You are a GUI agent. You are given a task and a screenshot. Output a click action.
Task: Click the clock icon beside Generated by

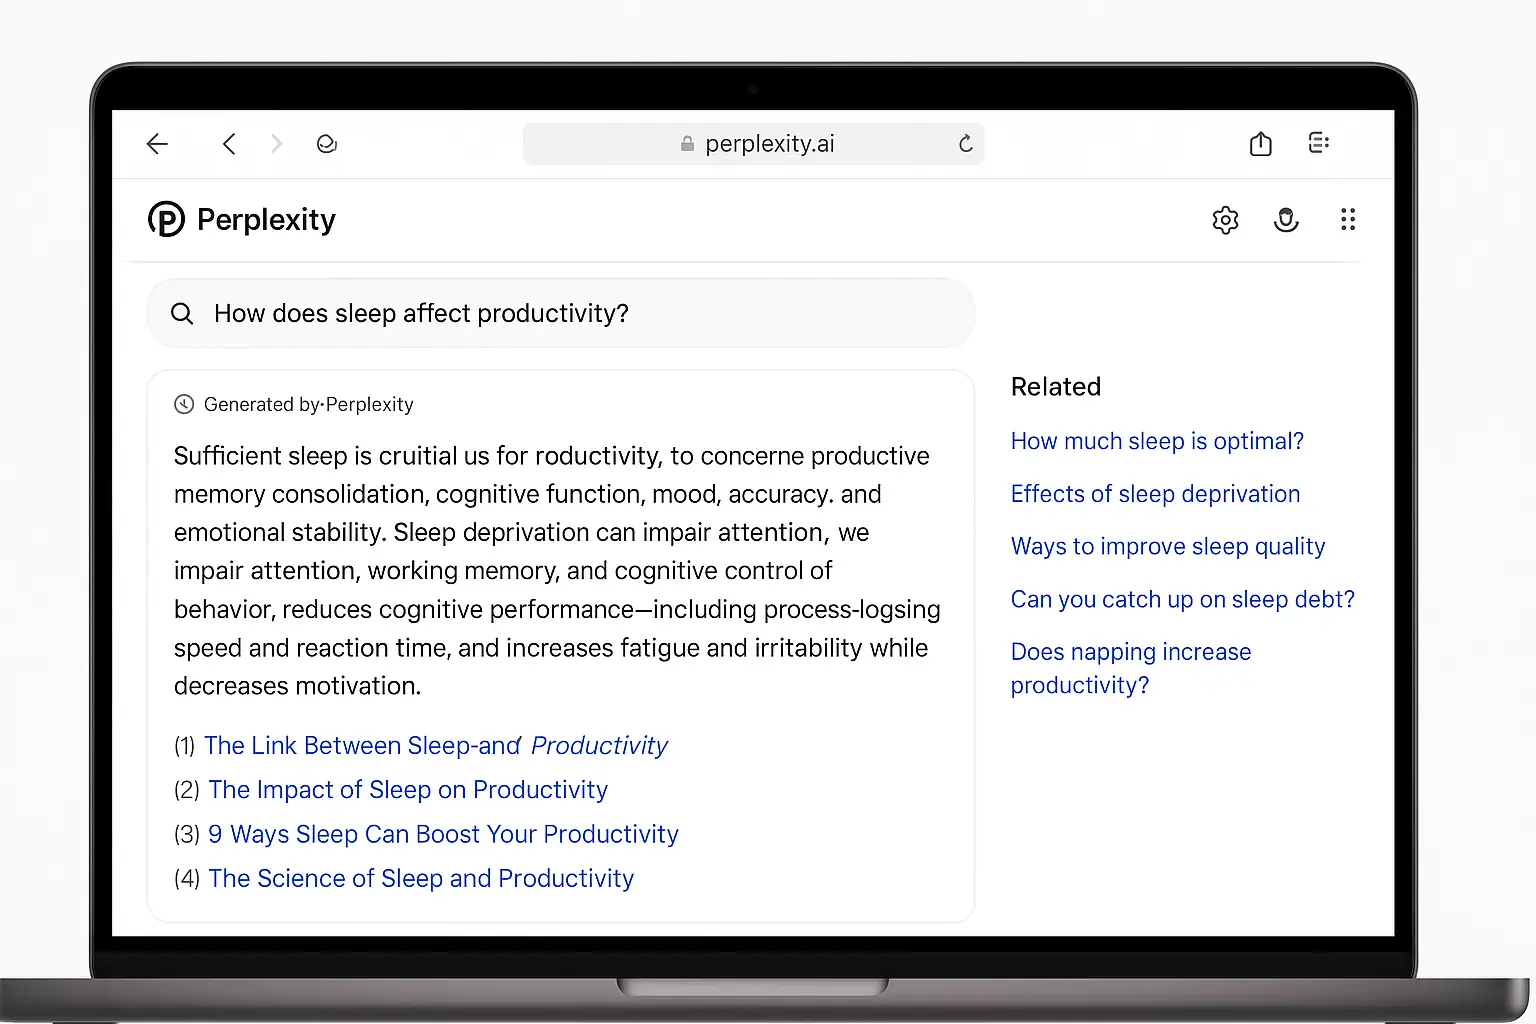184,404
